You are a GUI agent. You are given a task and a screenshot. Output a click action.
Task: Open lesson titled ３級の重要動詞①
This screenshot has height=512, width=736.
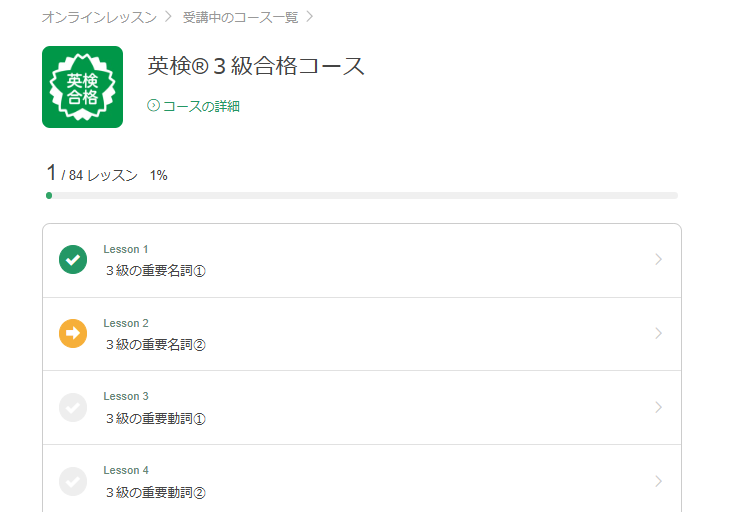(x=155, y=419)
